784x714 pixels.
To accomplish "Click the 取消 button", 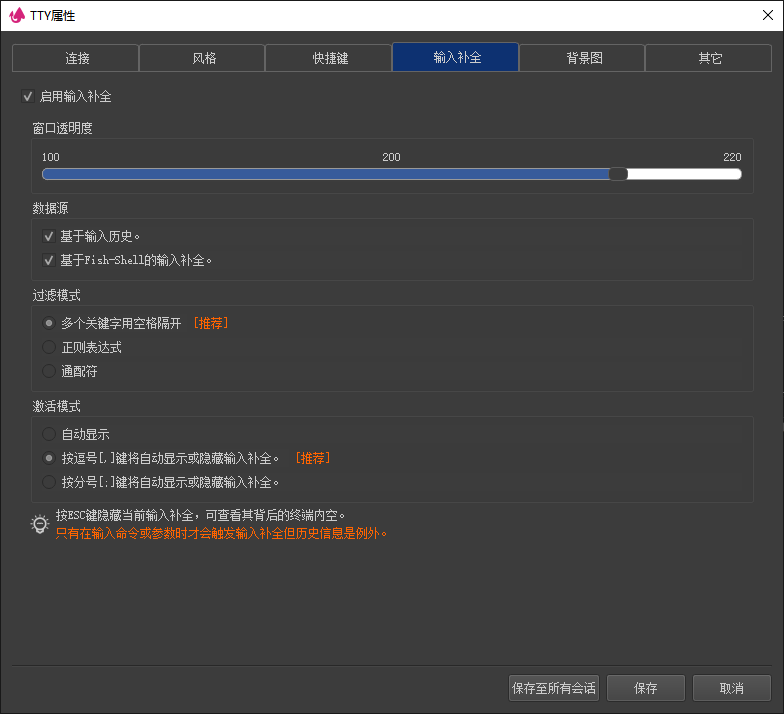I will pos(731,688).
